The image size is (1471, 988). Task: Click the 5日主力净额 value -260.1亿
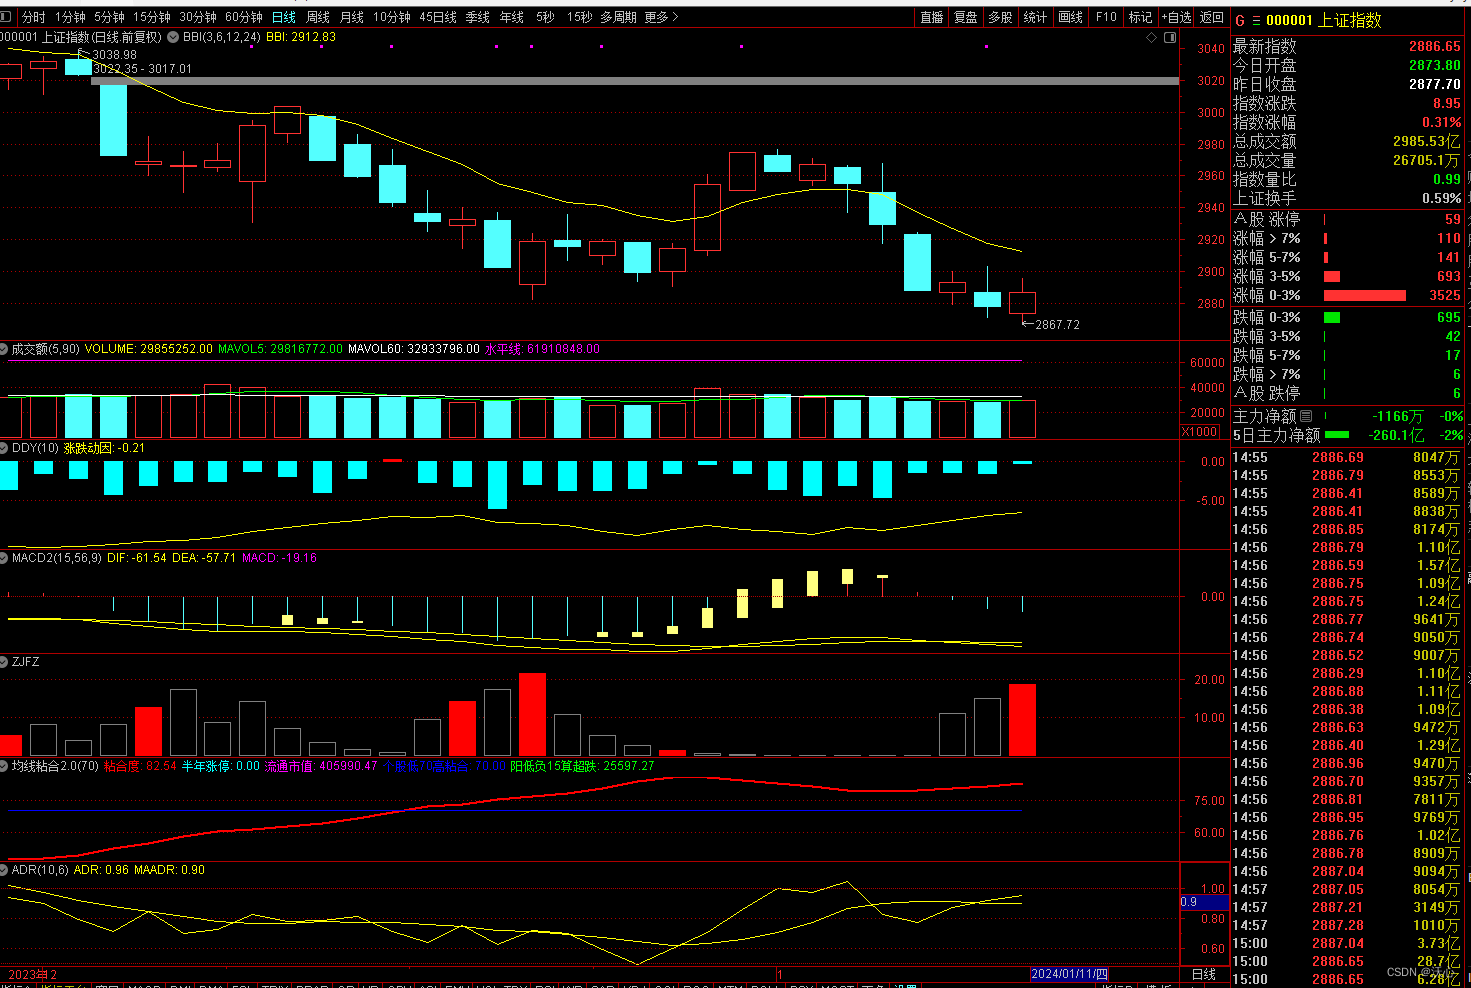point(1396,436)
